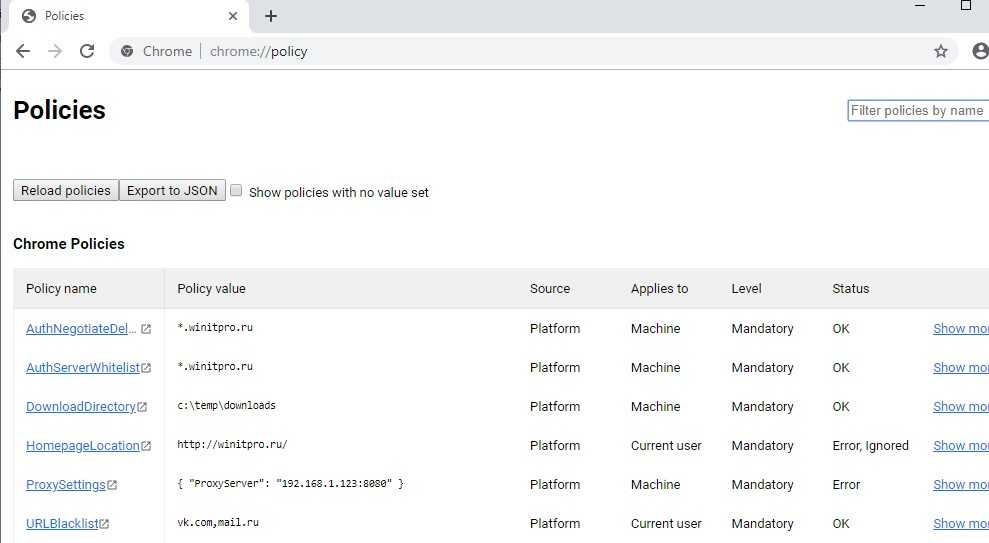Close the Policies tab
This screenshot has height=543, width=989.
click(x=233, y=16)
